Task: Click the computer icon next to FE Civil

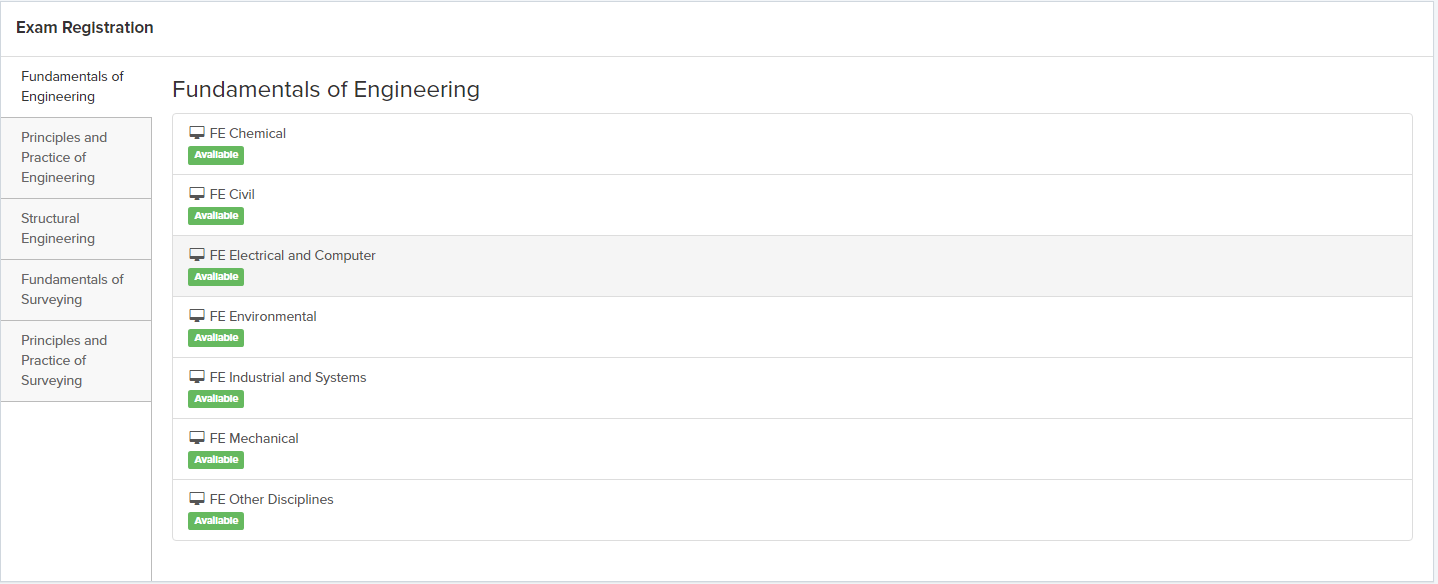Action: (x=197, y=194)
